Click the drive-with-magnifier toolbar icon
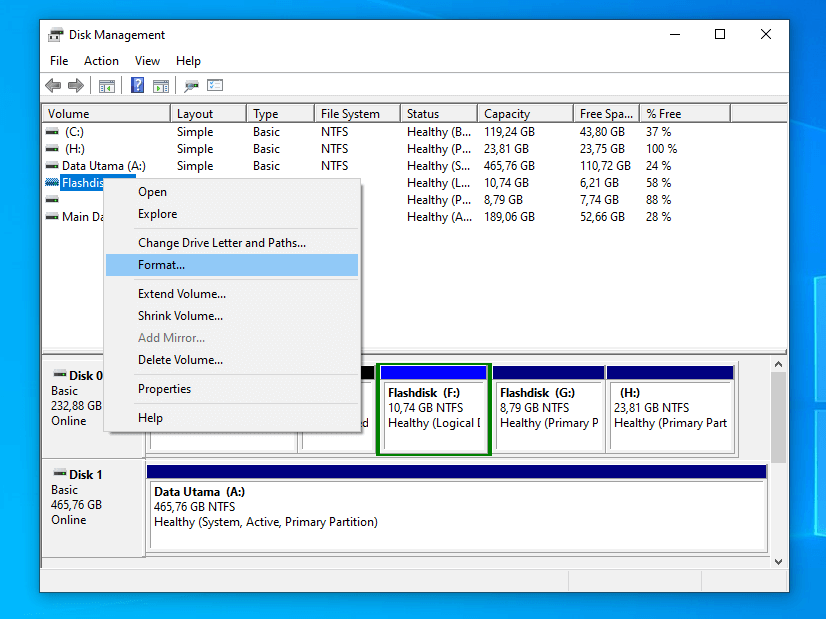This screenshot has width=826, height=619. 191,85
